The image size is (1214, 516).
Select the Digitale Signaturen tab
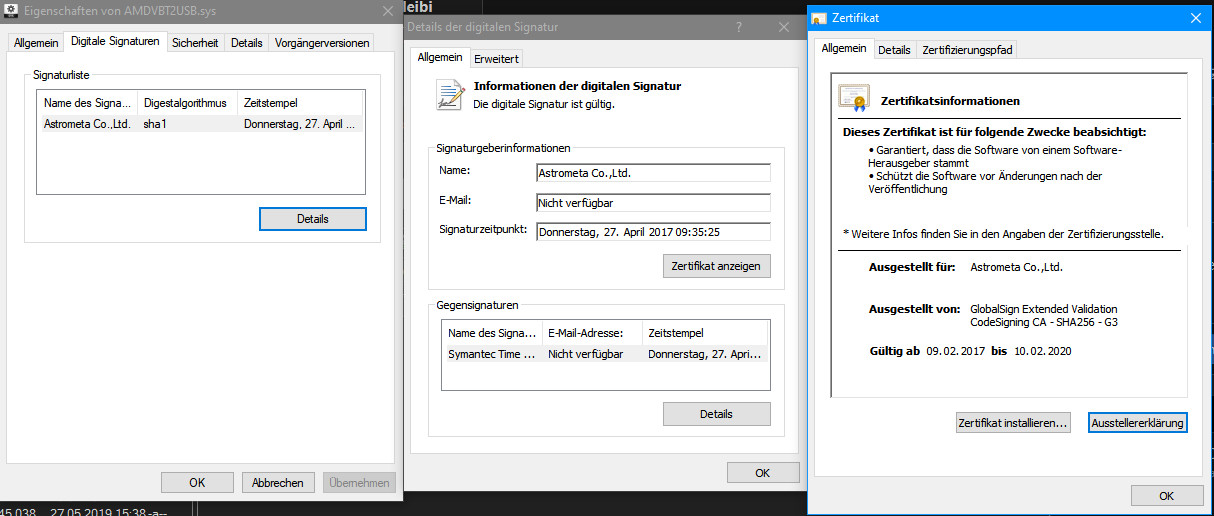pyautogui.click(x=115, y=42)
